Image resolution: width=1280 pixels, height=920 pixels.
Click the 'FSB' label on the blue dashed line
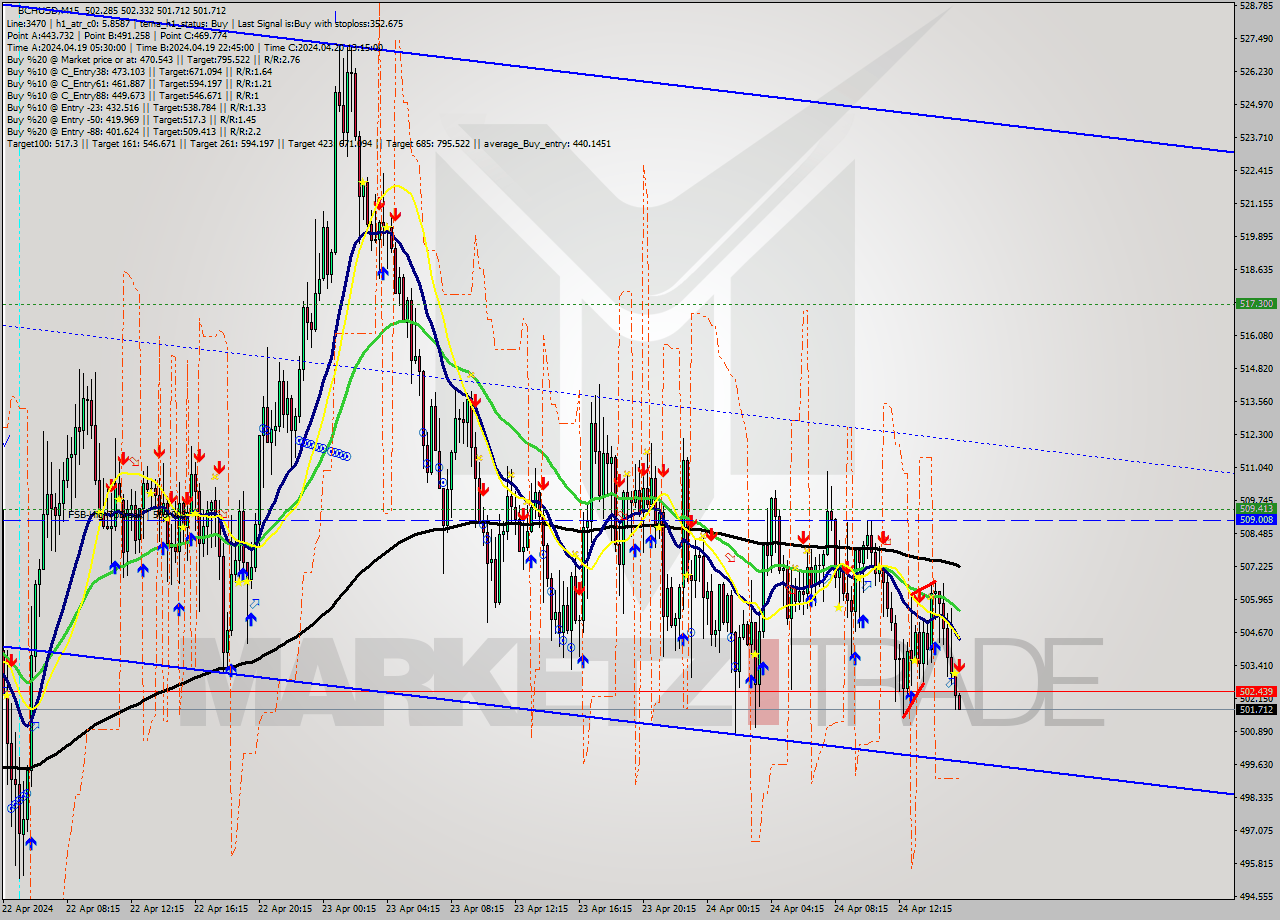[x=78, y=514]
